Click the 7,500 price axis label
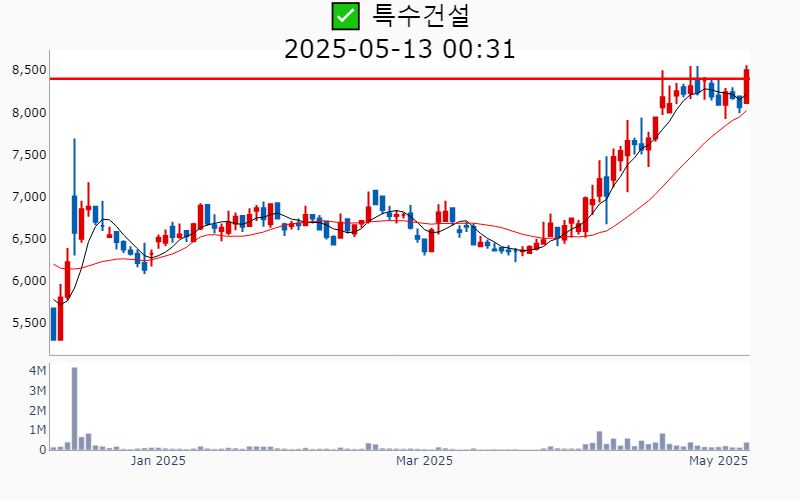This screenshot has height=500, width=800. 29,155
